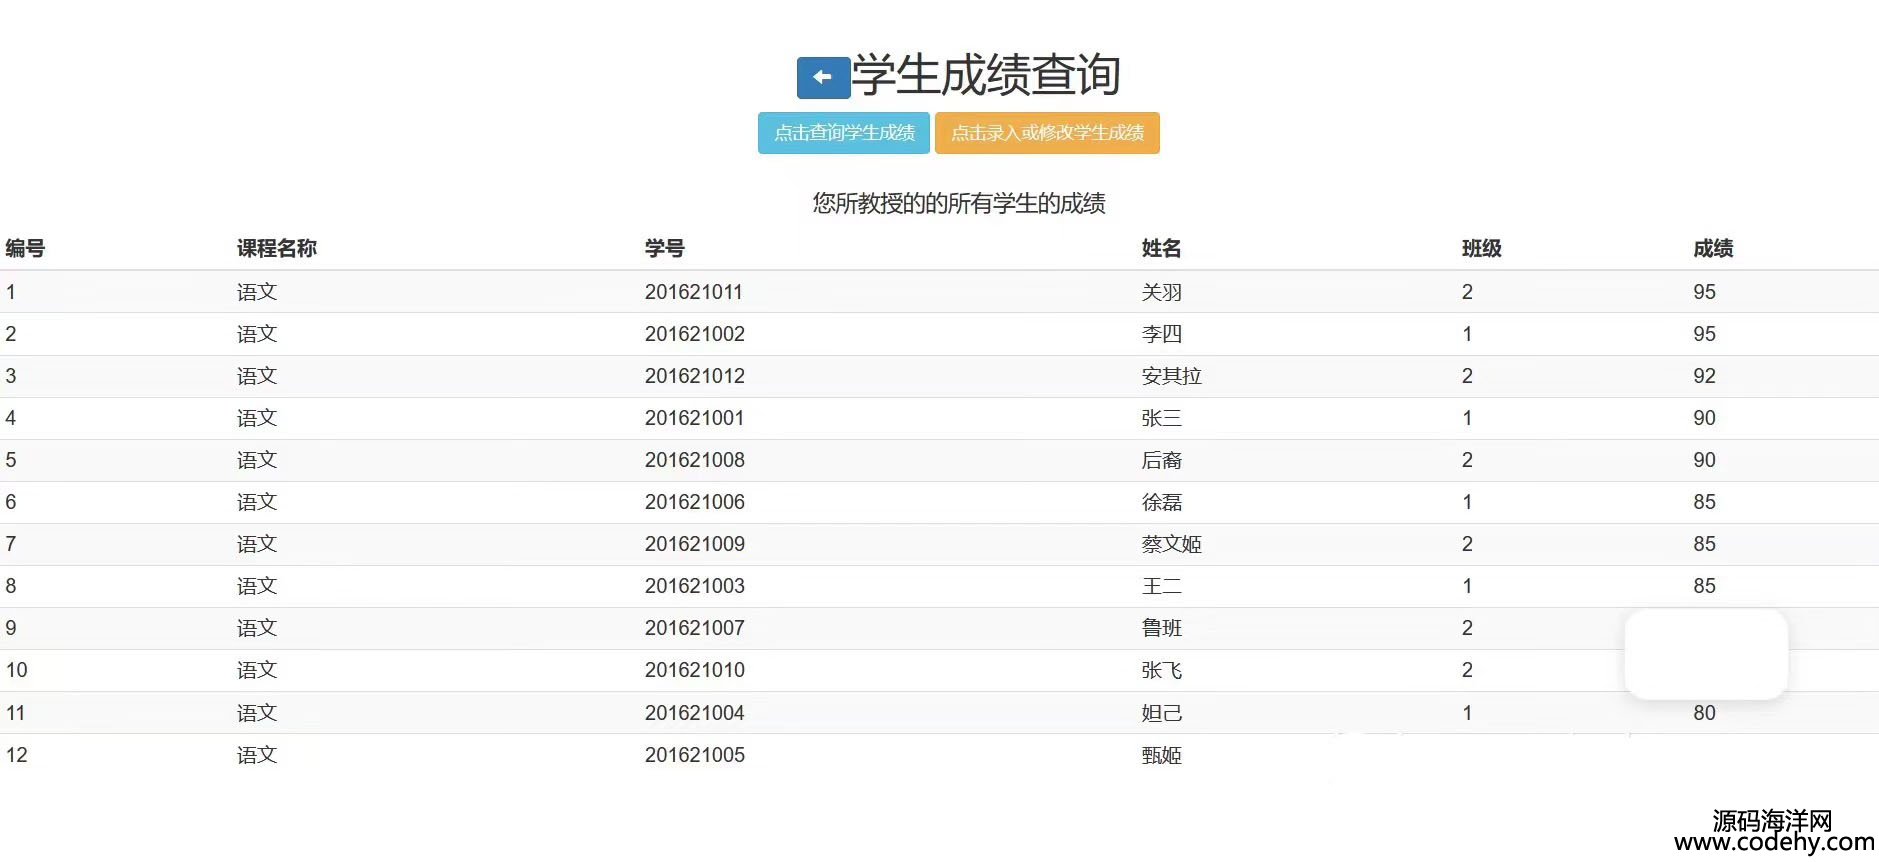This screenshot has height=862, width=1879.
Task: Select the 学号 column header
Action: click(x=664, y=249)
